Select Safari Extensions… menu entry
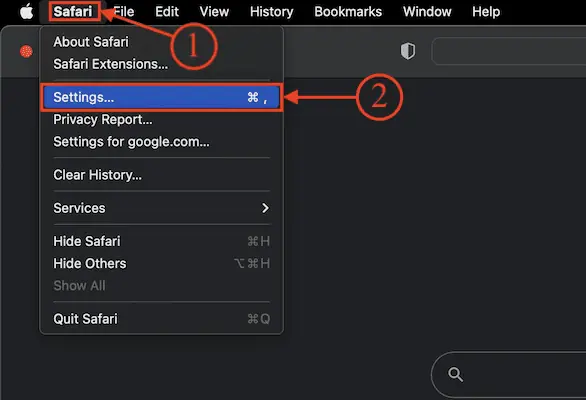 [161, 64]
